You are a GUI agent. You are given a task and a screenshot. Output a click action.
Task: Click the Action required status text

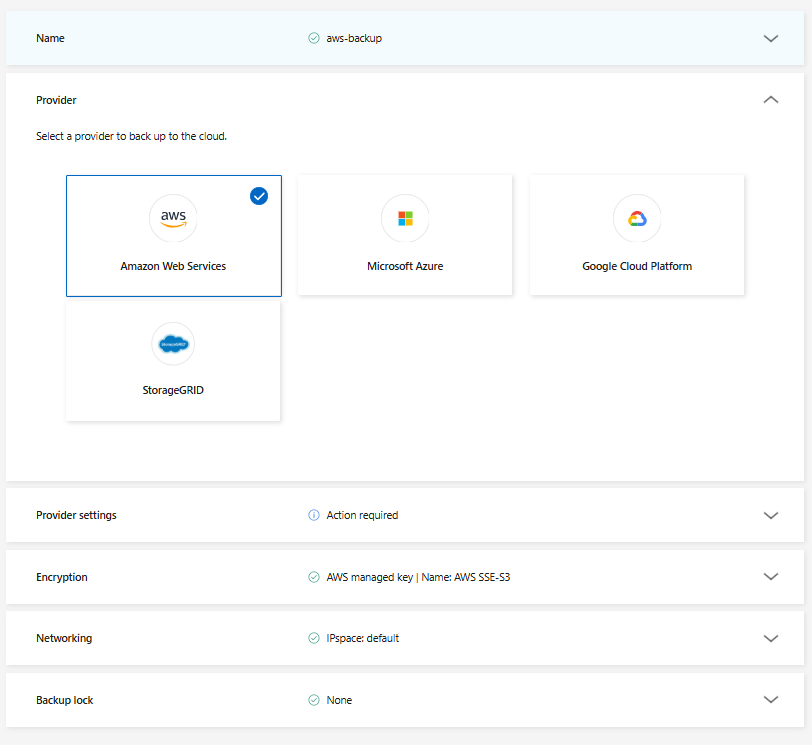(362, 516)
